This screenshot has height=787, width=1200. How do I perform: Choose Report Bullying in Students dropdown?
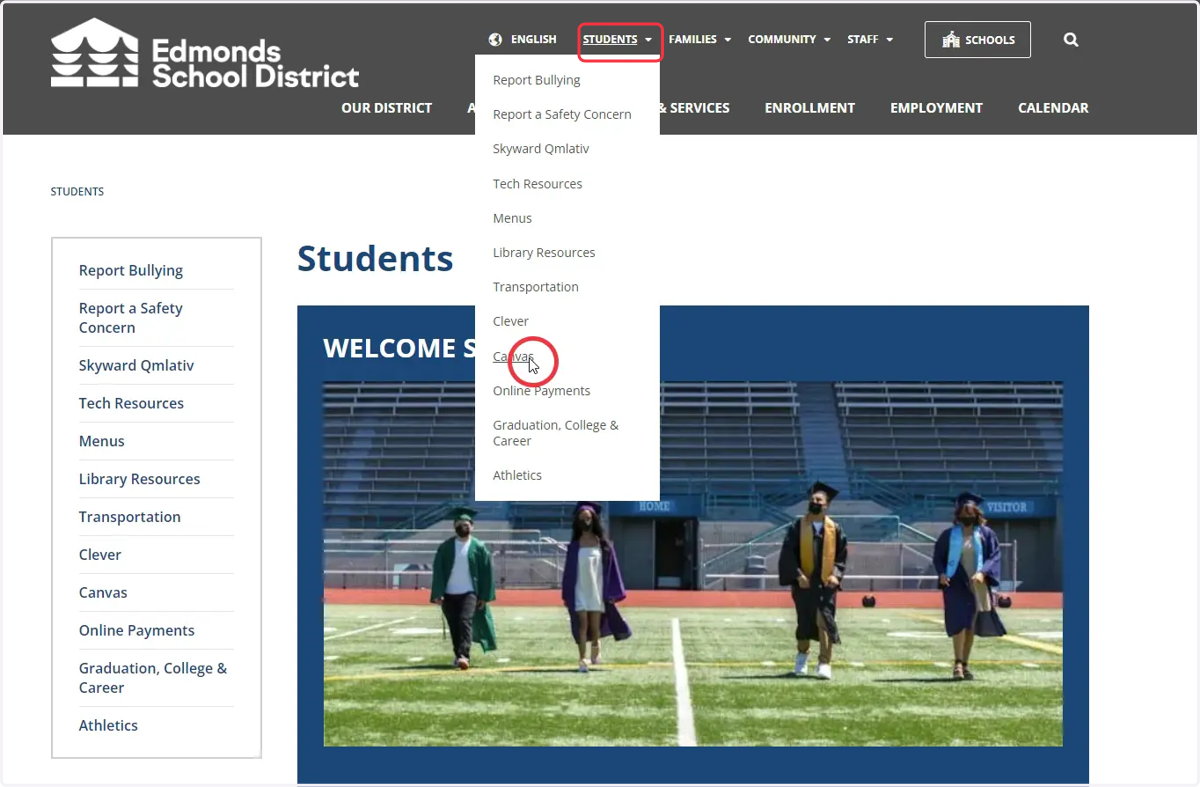click(x=537, y=80)
